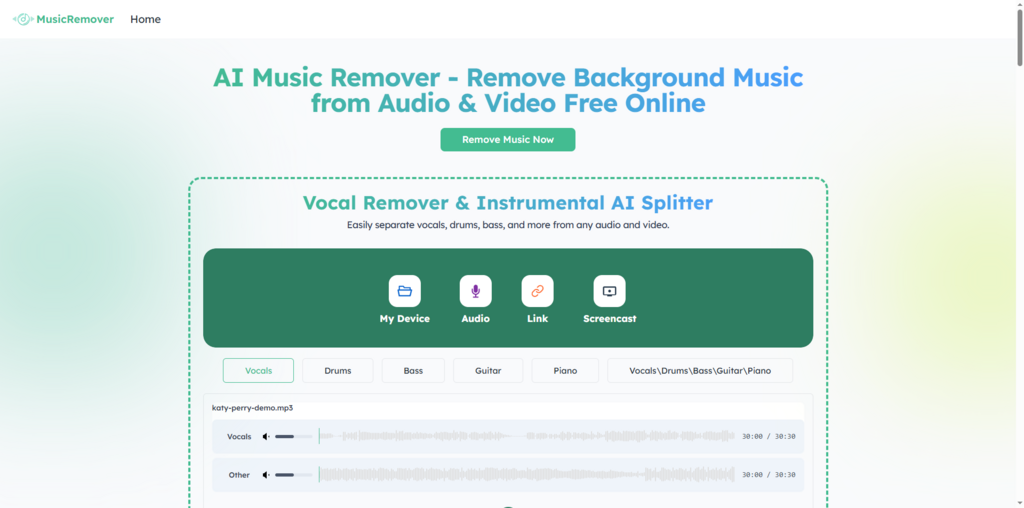The image size is (1024, 508).
Task: Click the katy-perry-demo.mp3 file name
Action: (252, 407)
